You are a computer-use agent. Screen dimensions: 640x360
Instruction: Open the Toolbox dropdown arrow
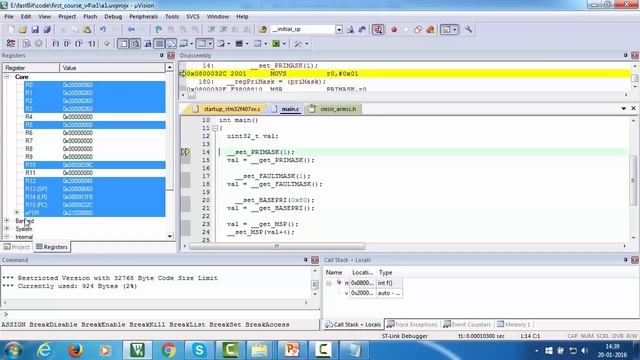pyautogui.click(x=307, y=43)
